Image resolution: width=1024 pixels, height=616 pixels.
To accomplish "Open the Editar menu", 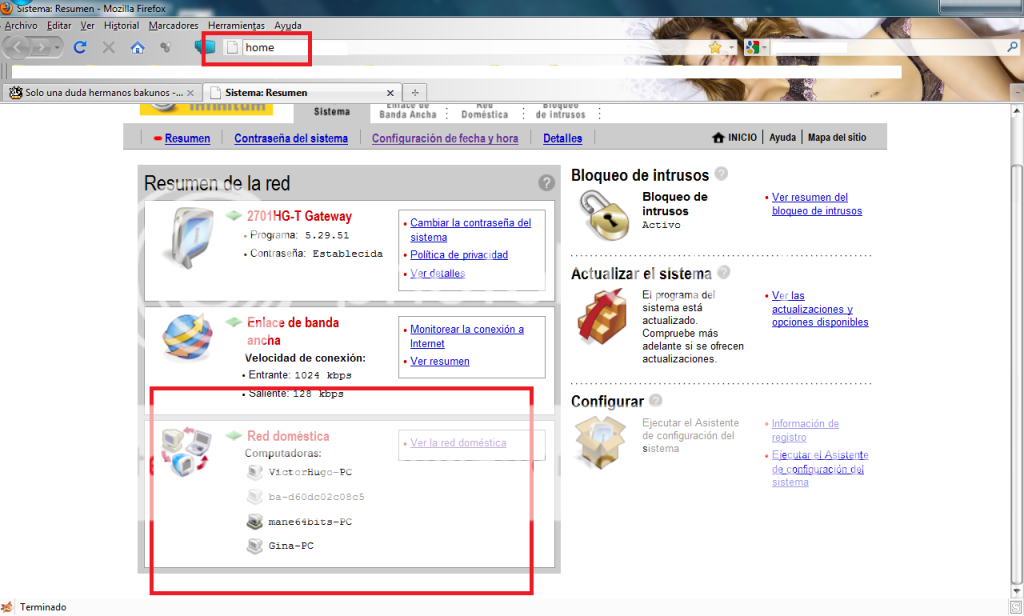I will (x=59, y=25).
